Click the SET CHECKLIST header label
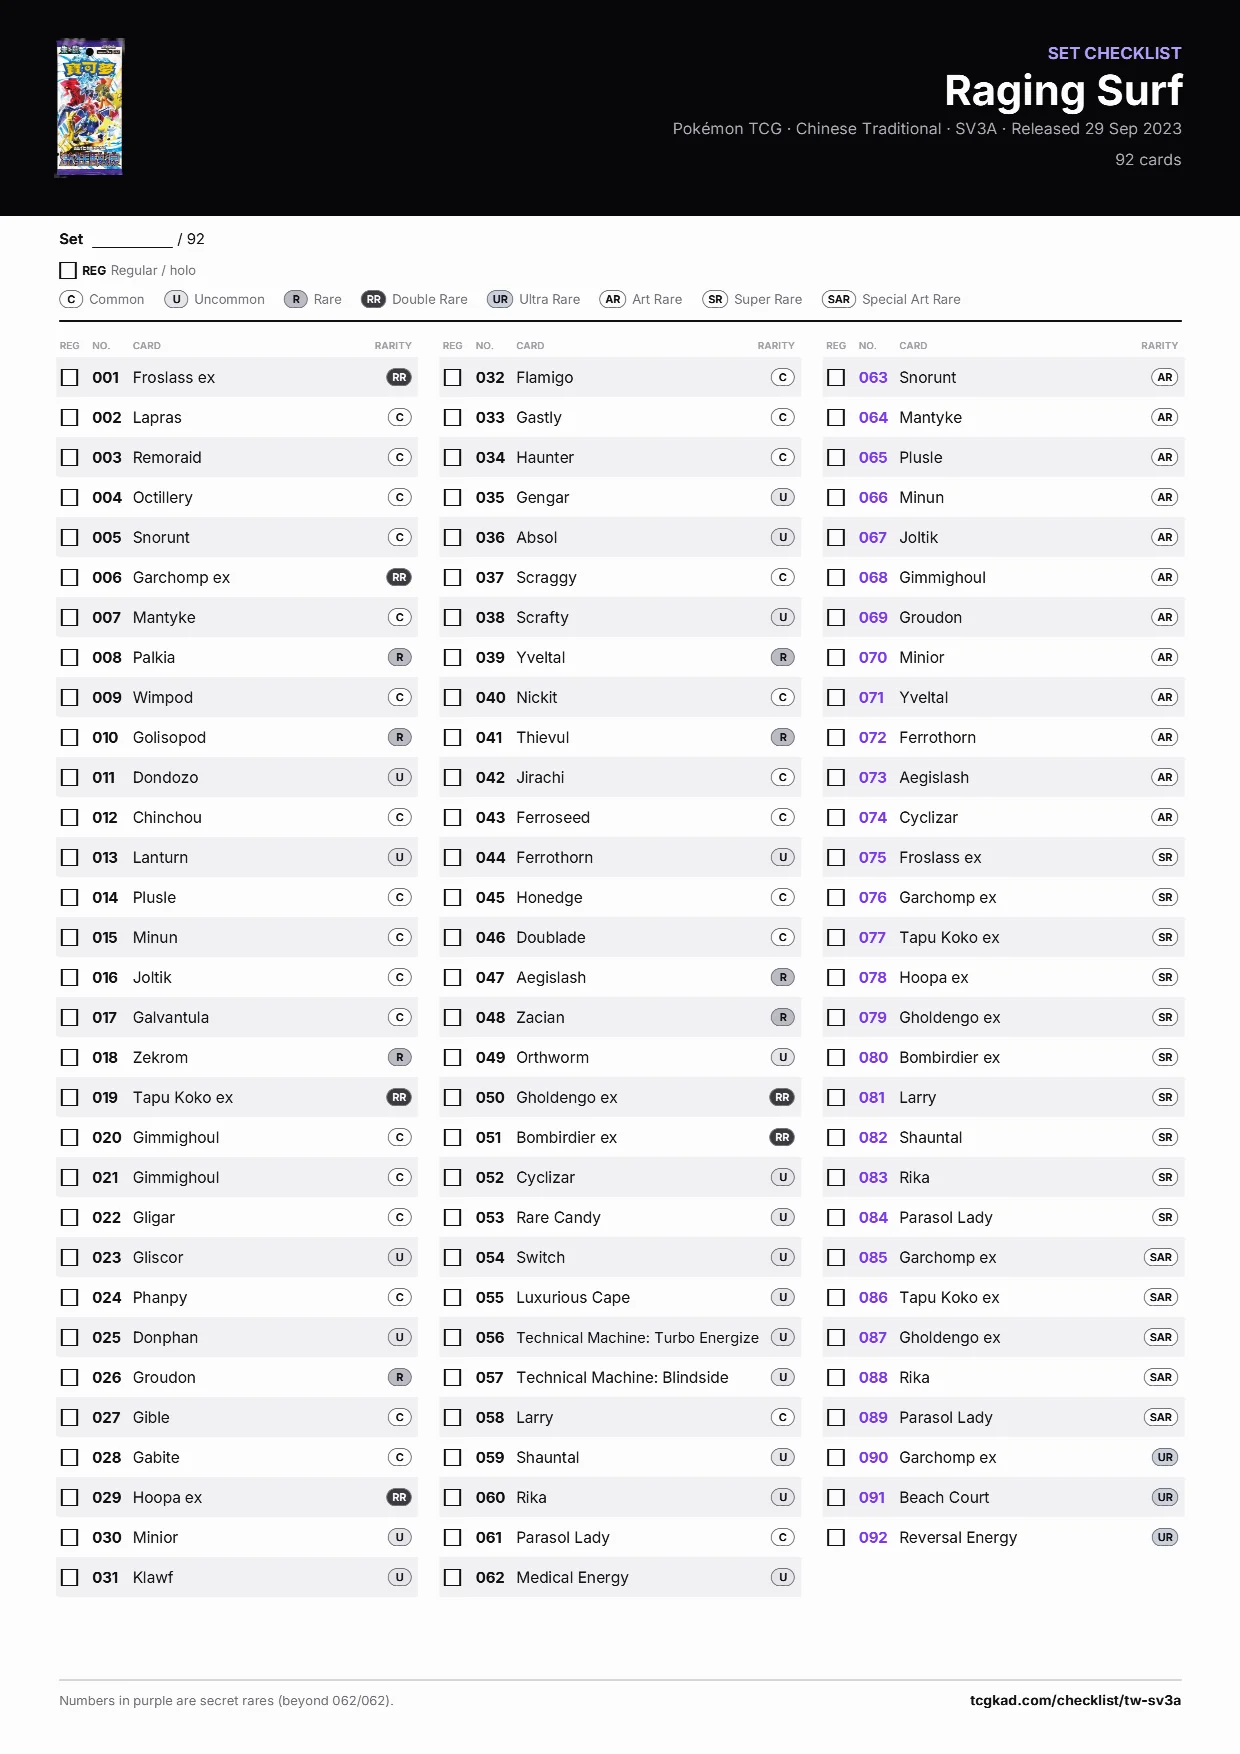Viewport: 1240px width, 1754px height. point(1114,53)
